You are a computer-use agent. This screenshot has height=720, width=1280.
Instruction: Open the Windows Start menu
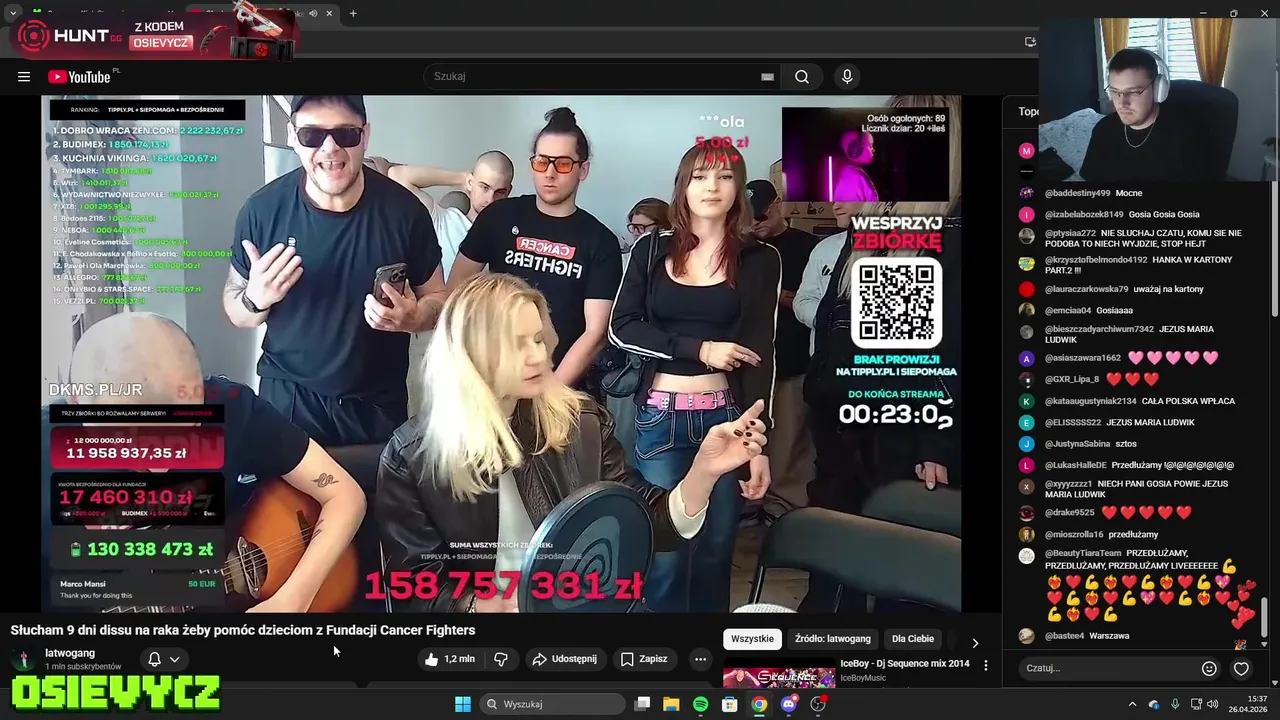(463, 704)
